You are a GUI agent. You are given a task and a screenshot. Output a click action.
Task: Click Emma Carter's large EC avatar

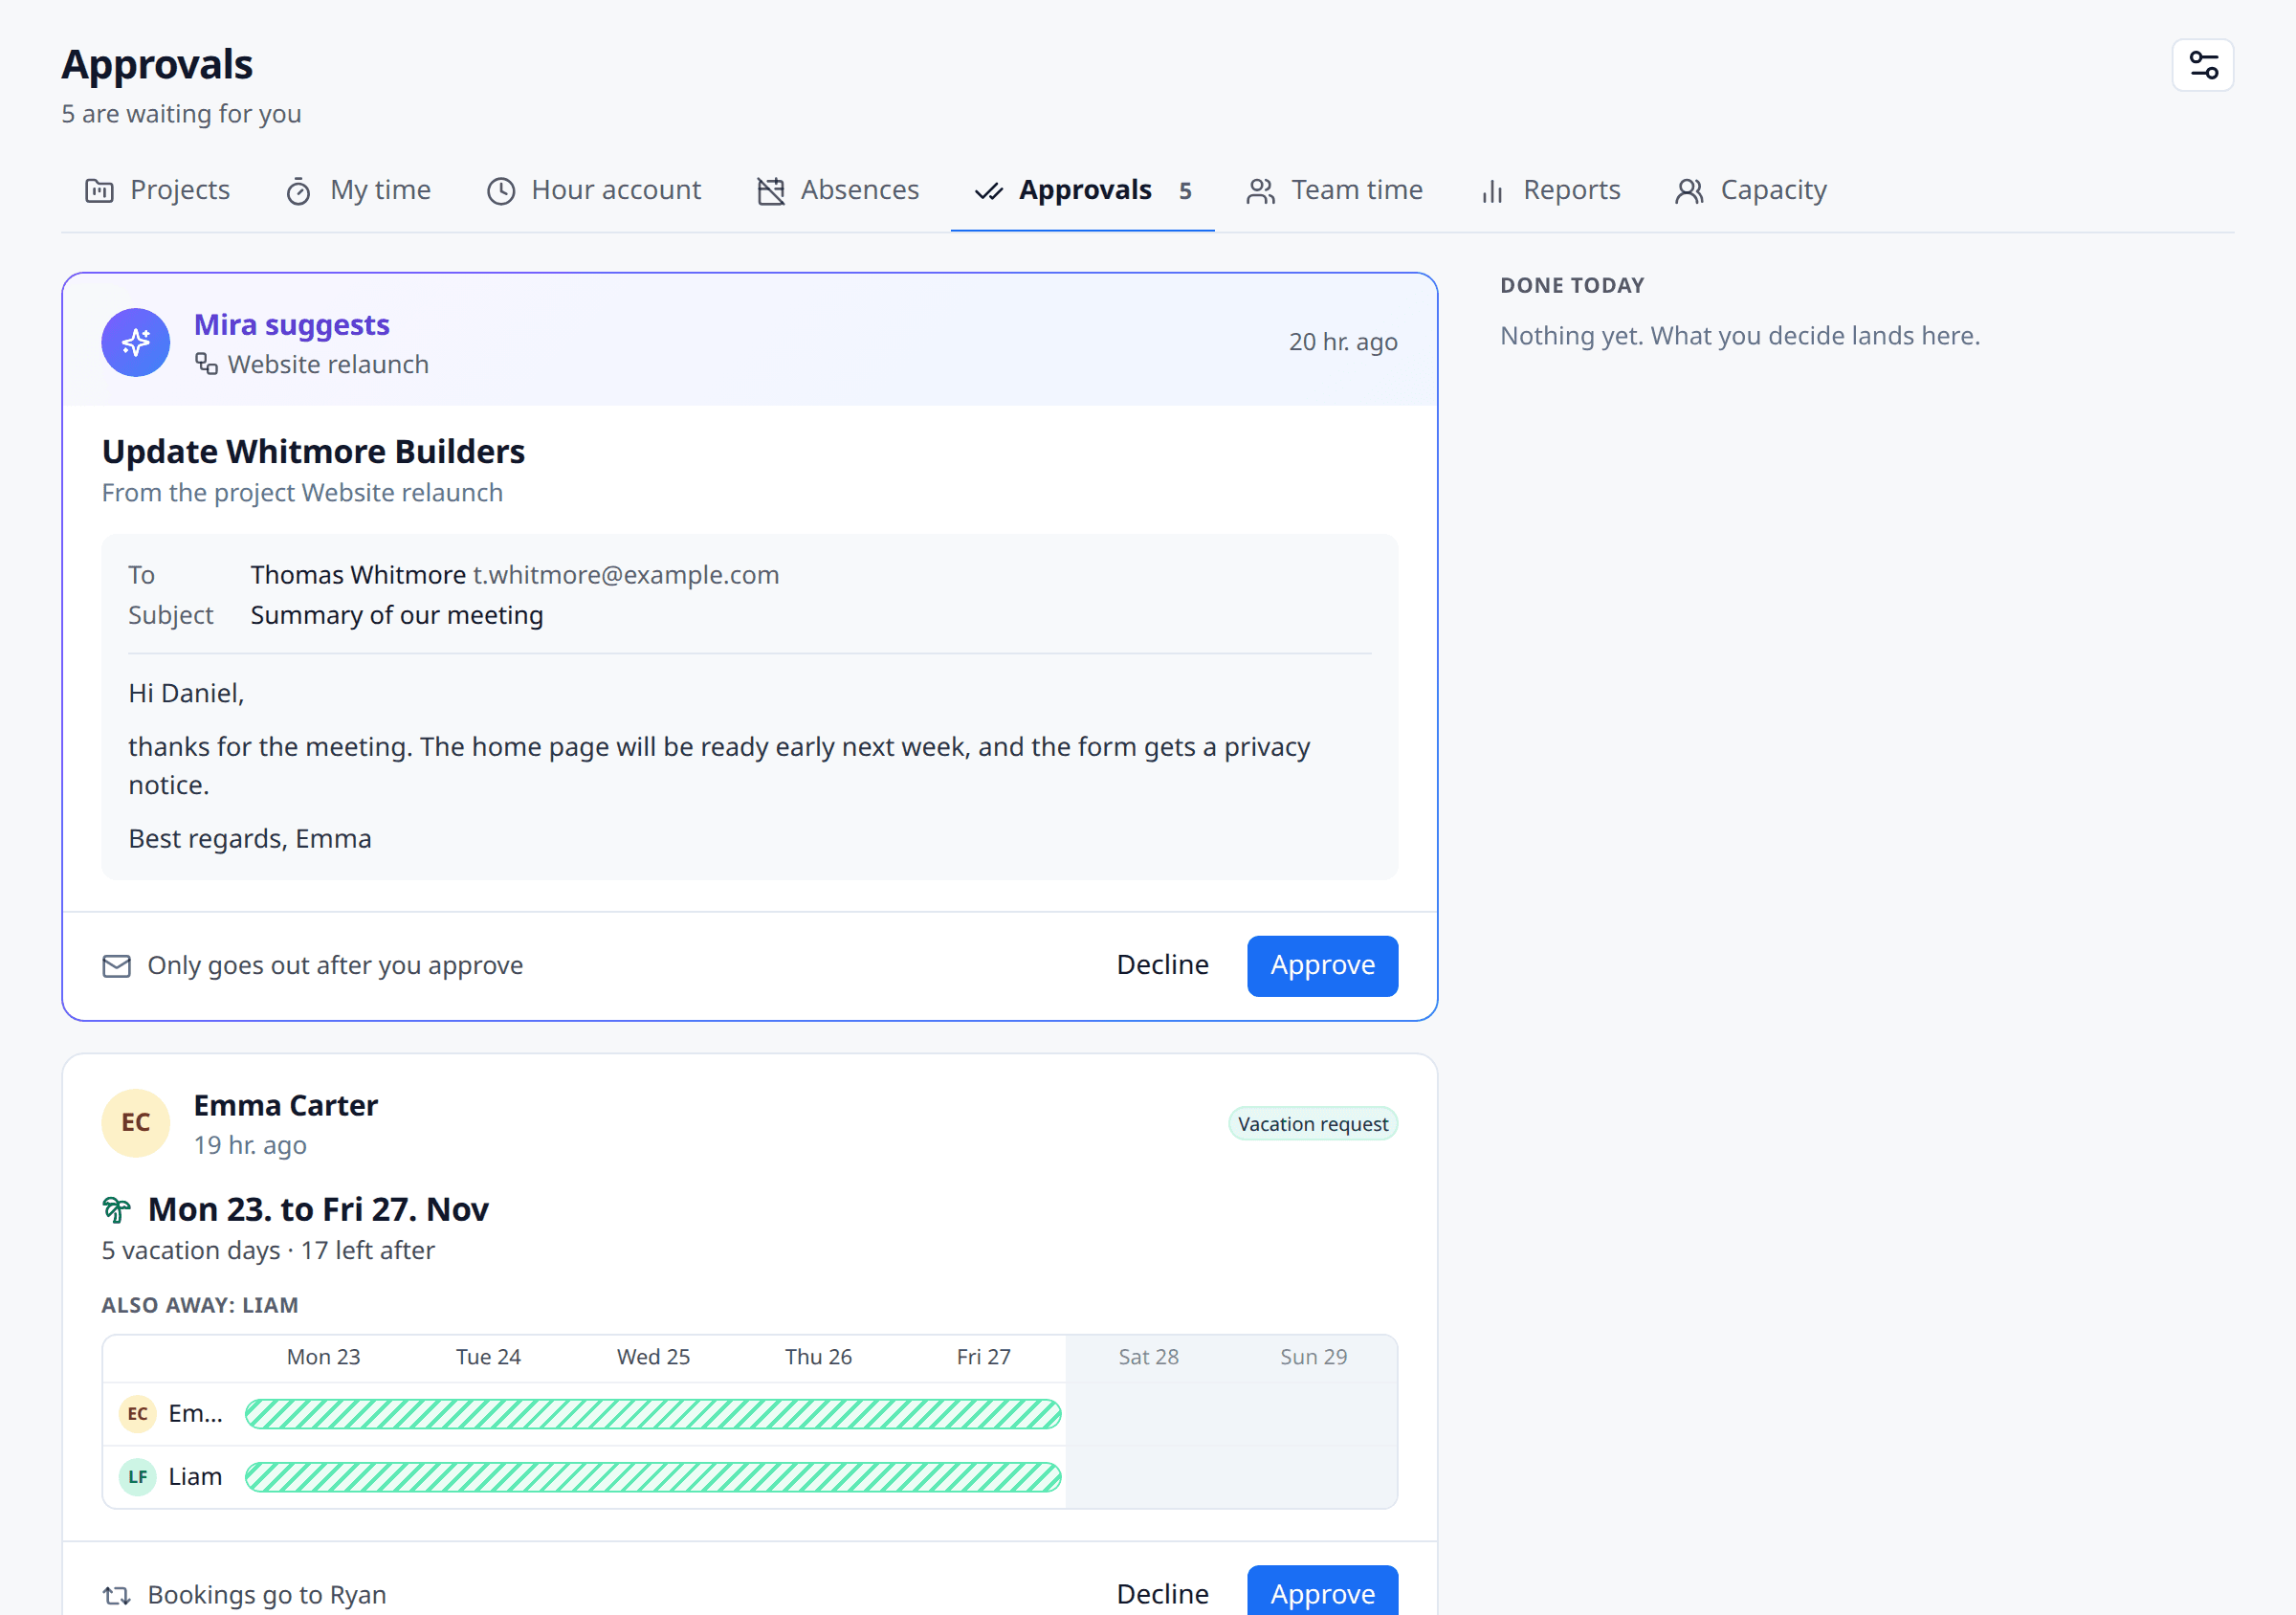pyautogui.click(x=136, y=1123)
